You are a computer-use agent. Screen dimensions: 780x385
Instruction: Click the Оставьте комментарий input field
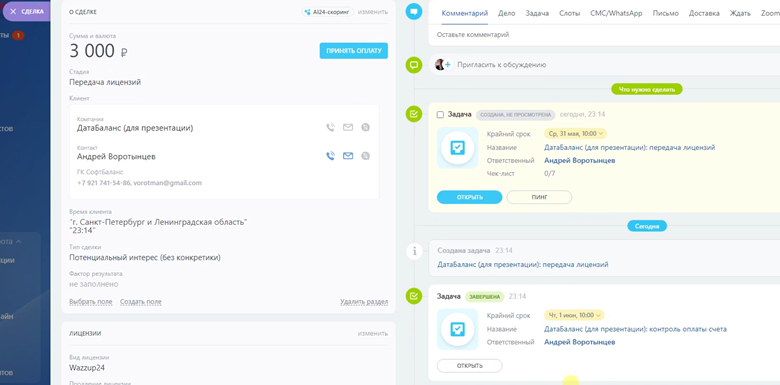click(604, 35)
